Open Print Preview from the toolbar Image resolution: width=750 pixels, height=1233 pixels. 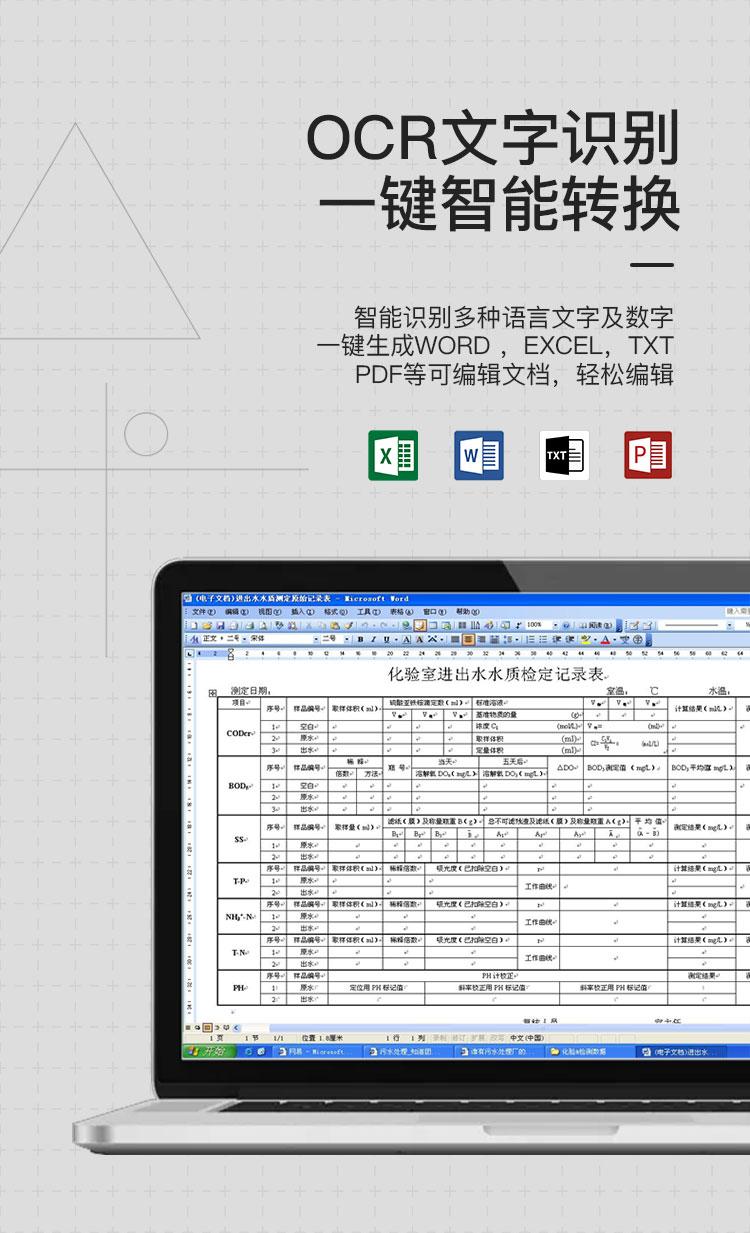pos(262,625)
